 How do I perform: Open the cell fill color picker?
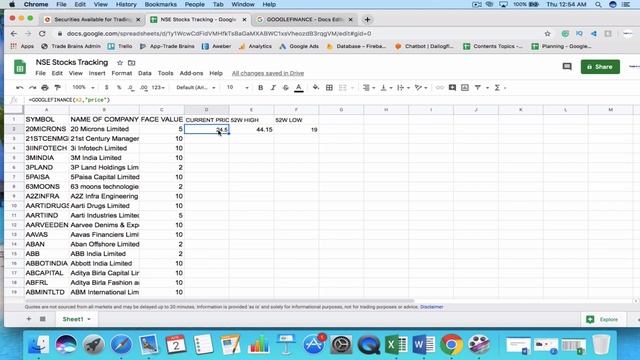click(316, 88)
